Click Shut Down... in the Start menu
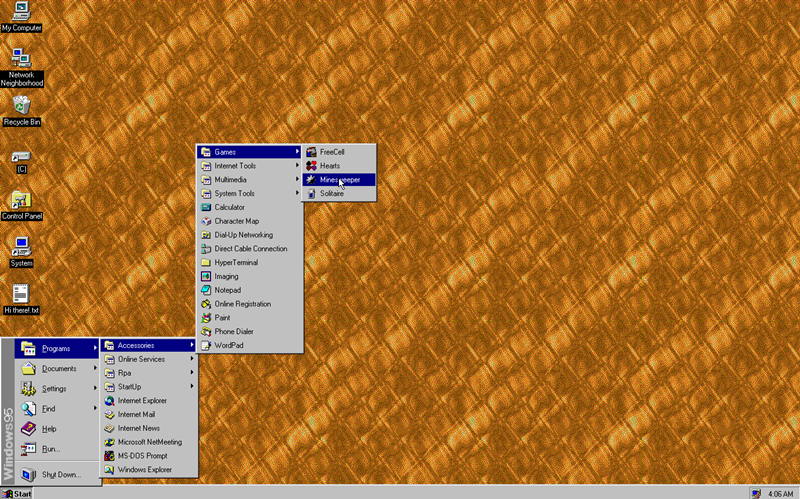Viewport: 800px width, 499px height. [x=60, y=474]
